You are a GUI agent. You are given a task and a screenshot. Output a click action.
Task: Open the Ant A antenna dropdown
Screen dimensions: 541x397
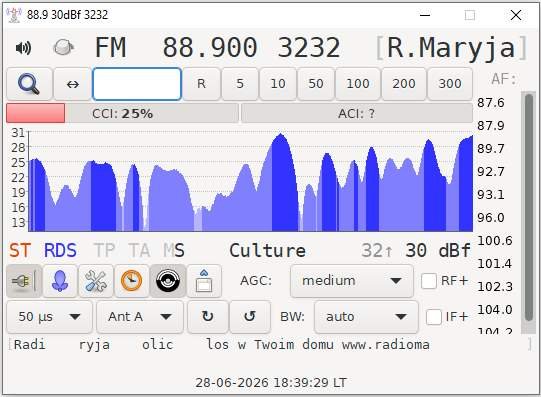[x=140, y=316]
